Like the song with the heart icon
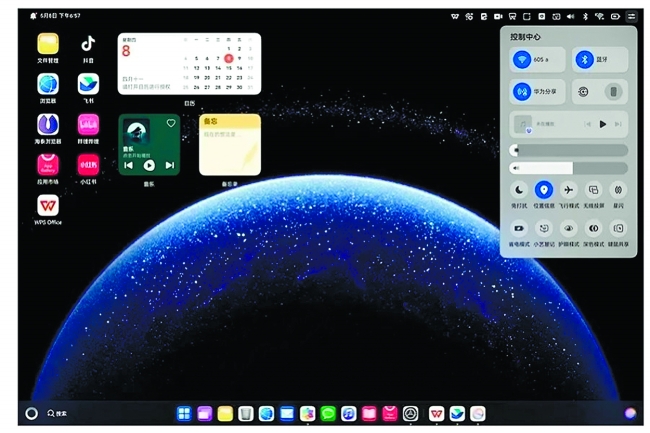650x433 pixels. 171,123
